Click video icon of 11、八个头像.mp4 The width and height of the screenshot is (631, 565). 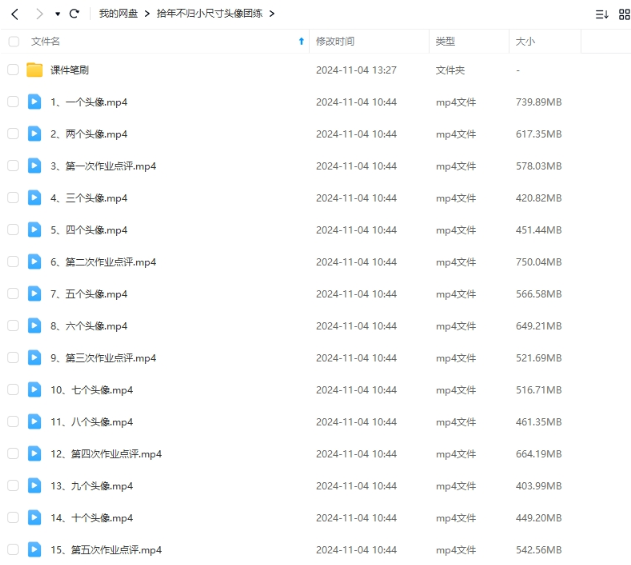tap(34, 421)
